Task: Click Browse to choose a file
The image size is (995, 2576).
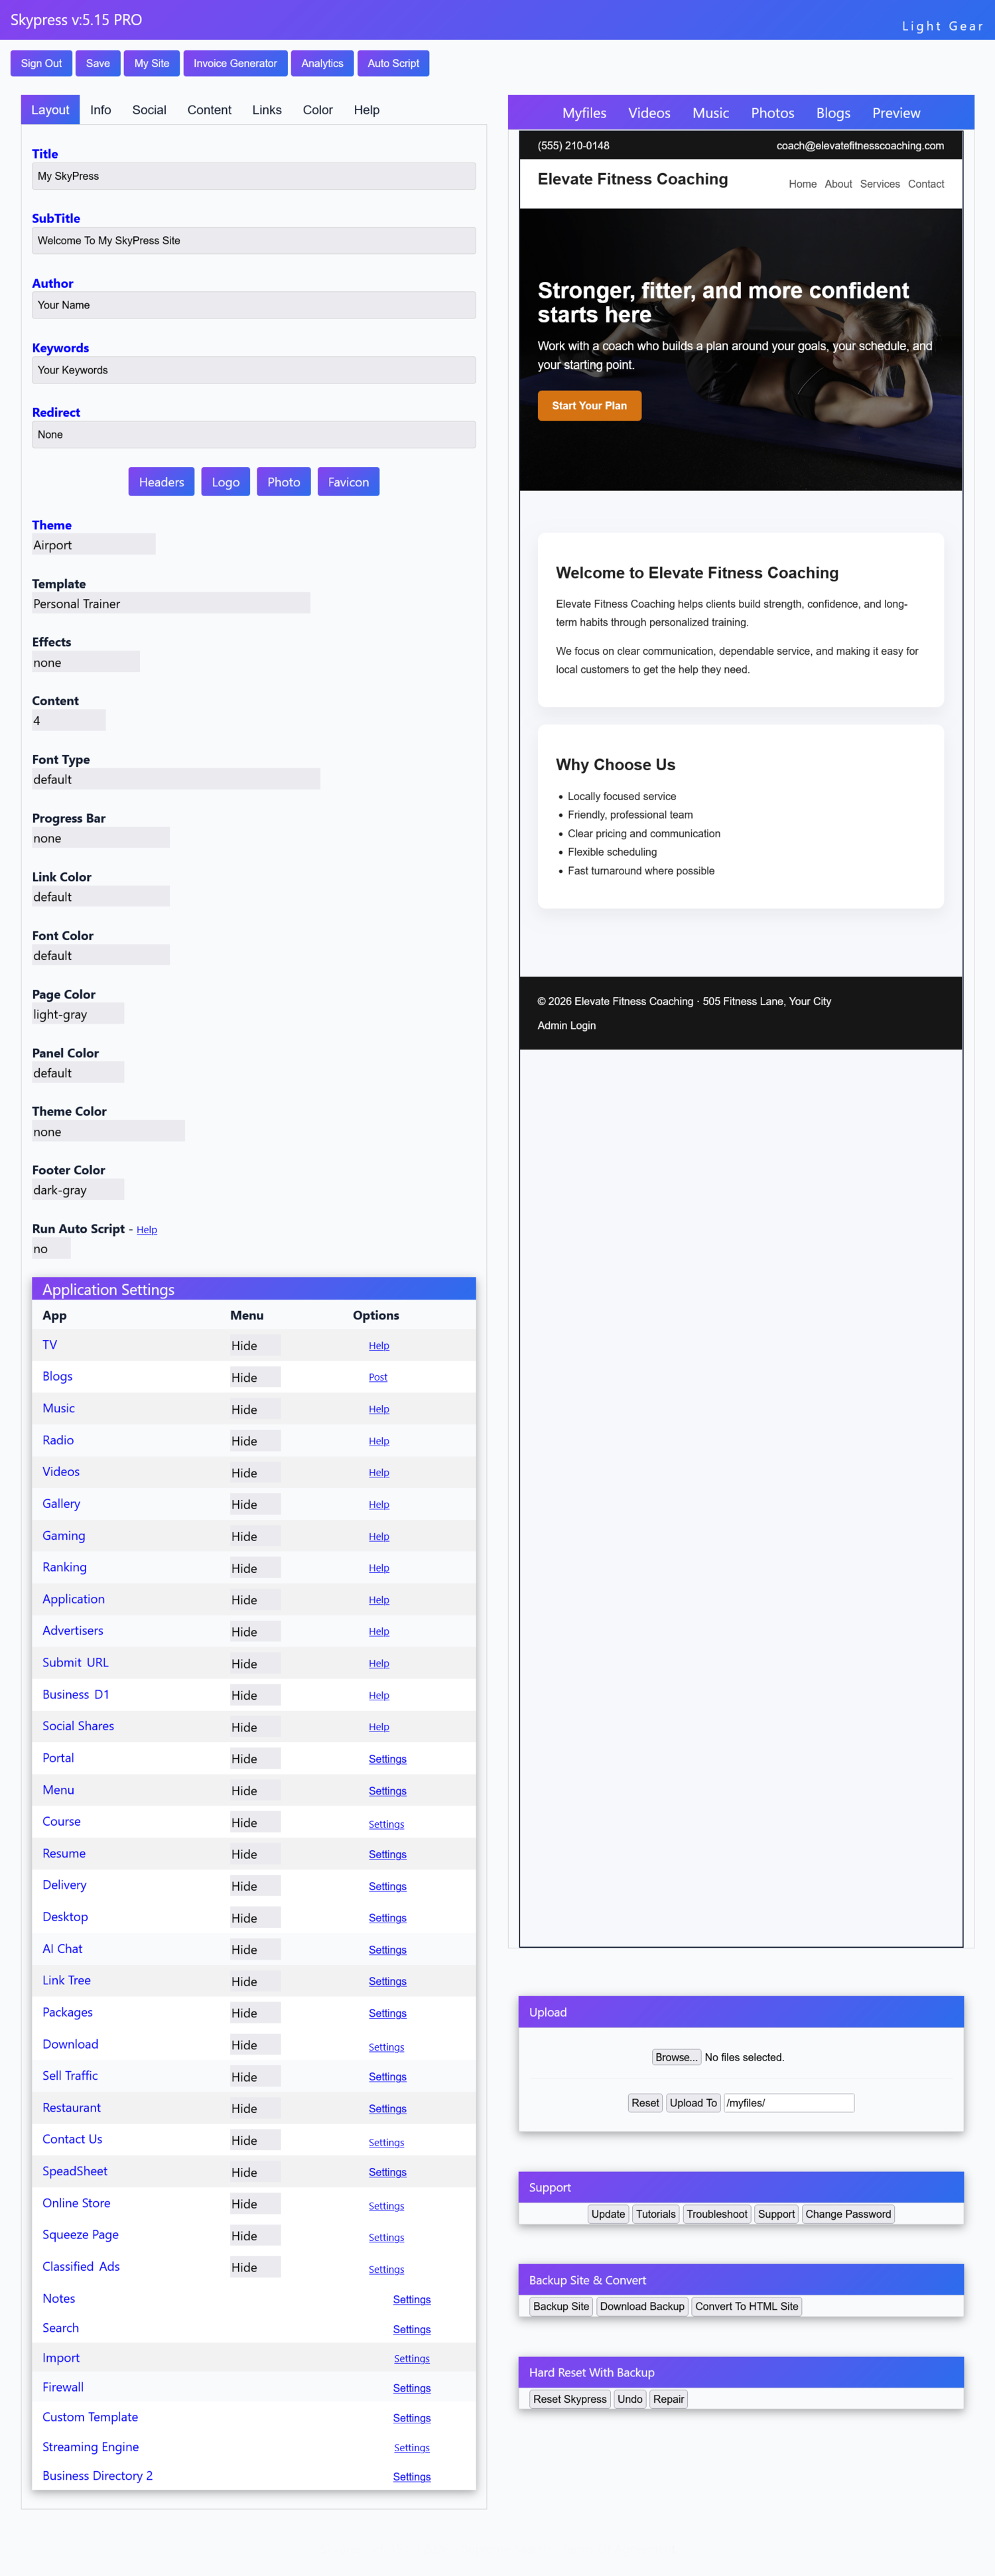Action: click(x=676, y=2057)
